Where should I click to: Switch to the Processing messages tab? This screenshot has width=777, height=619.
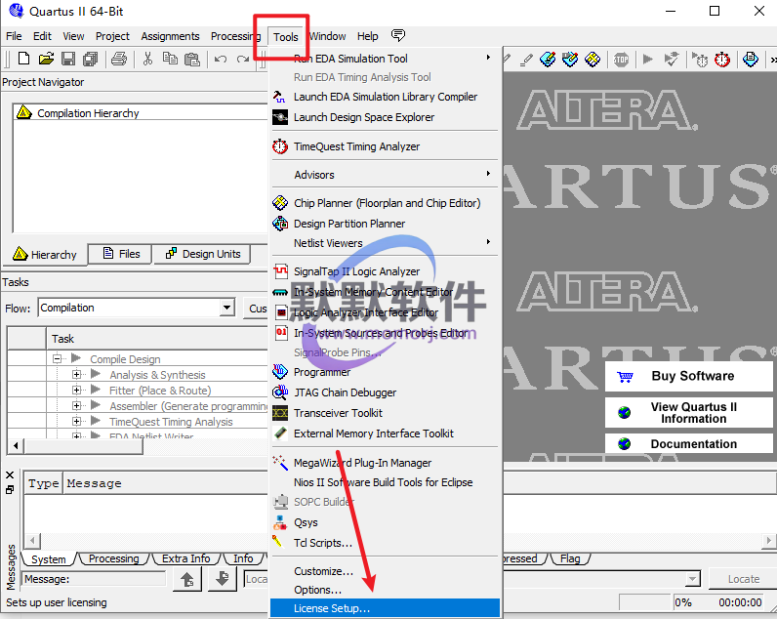[114, 559]
